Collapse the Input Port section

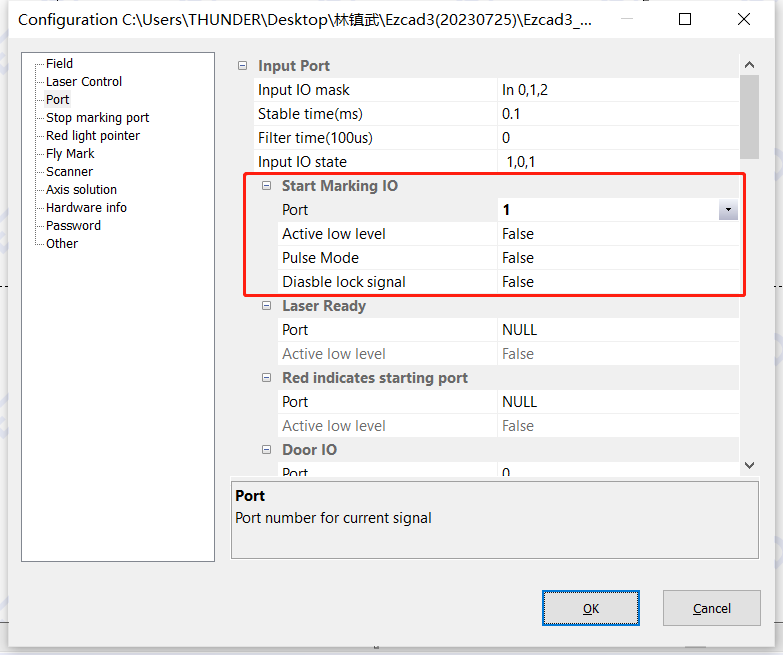click(x=242, y=65)
